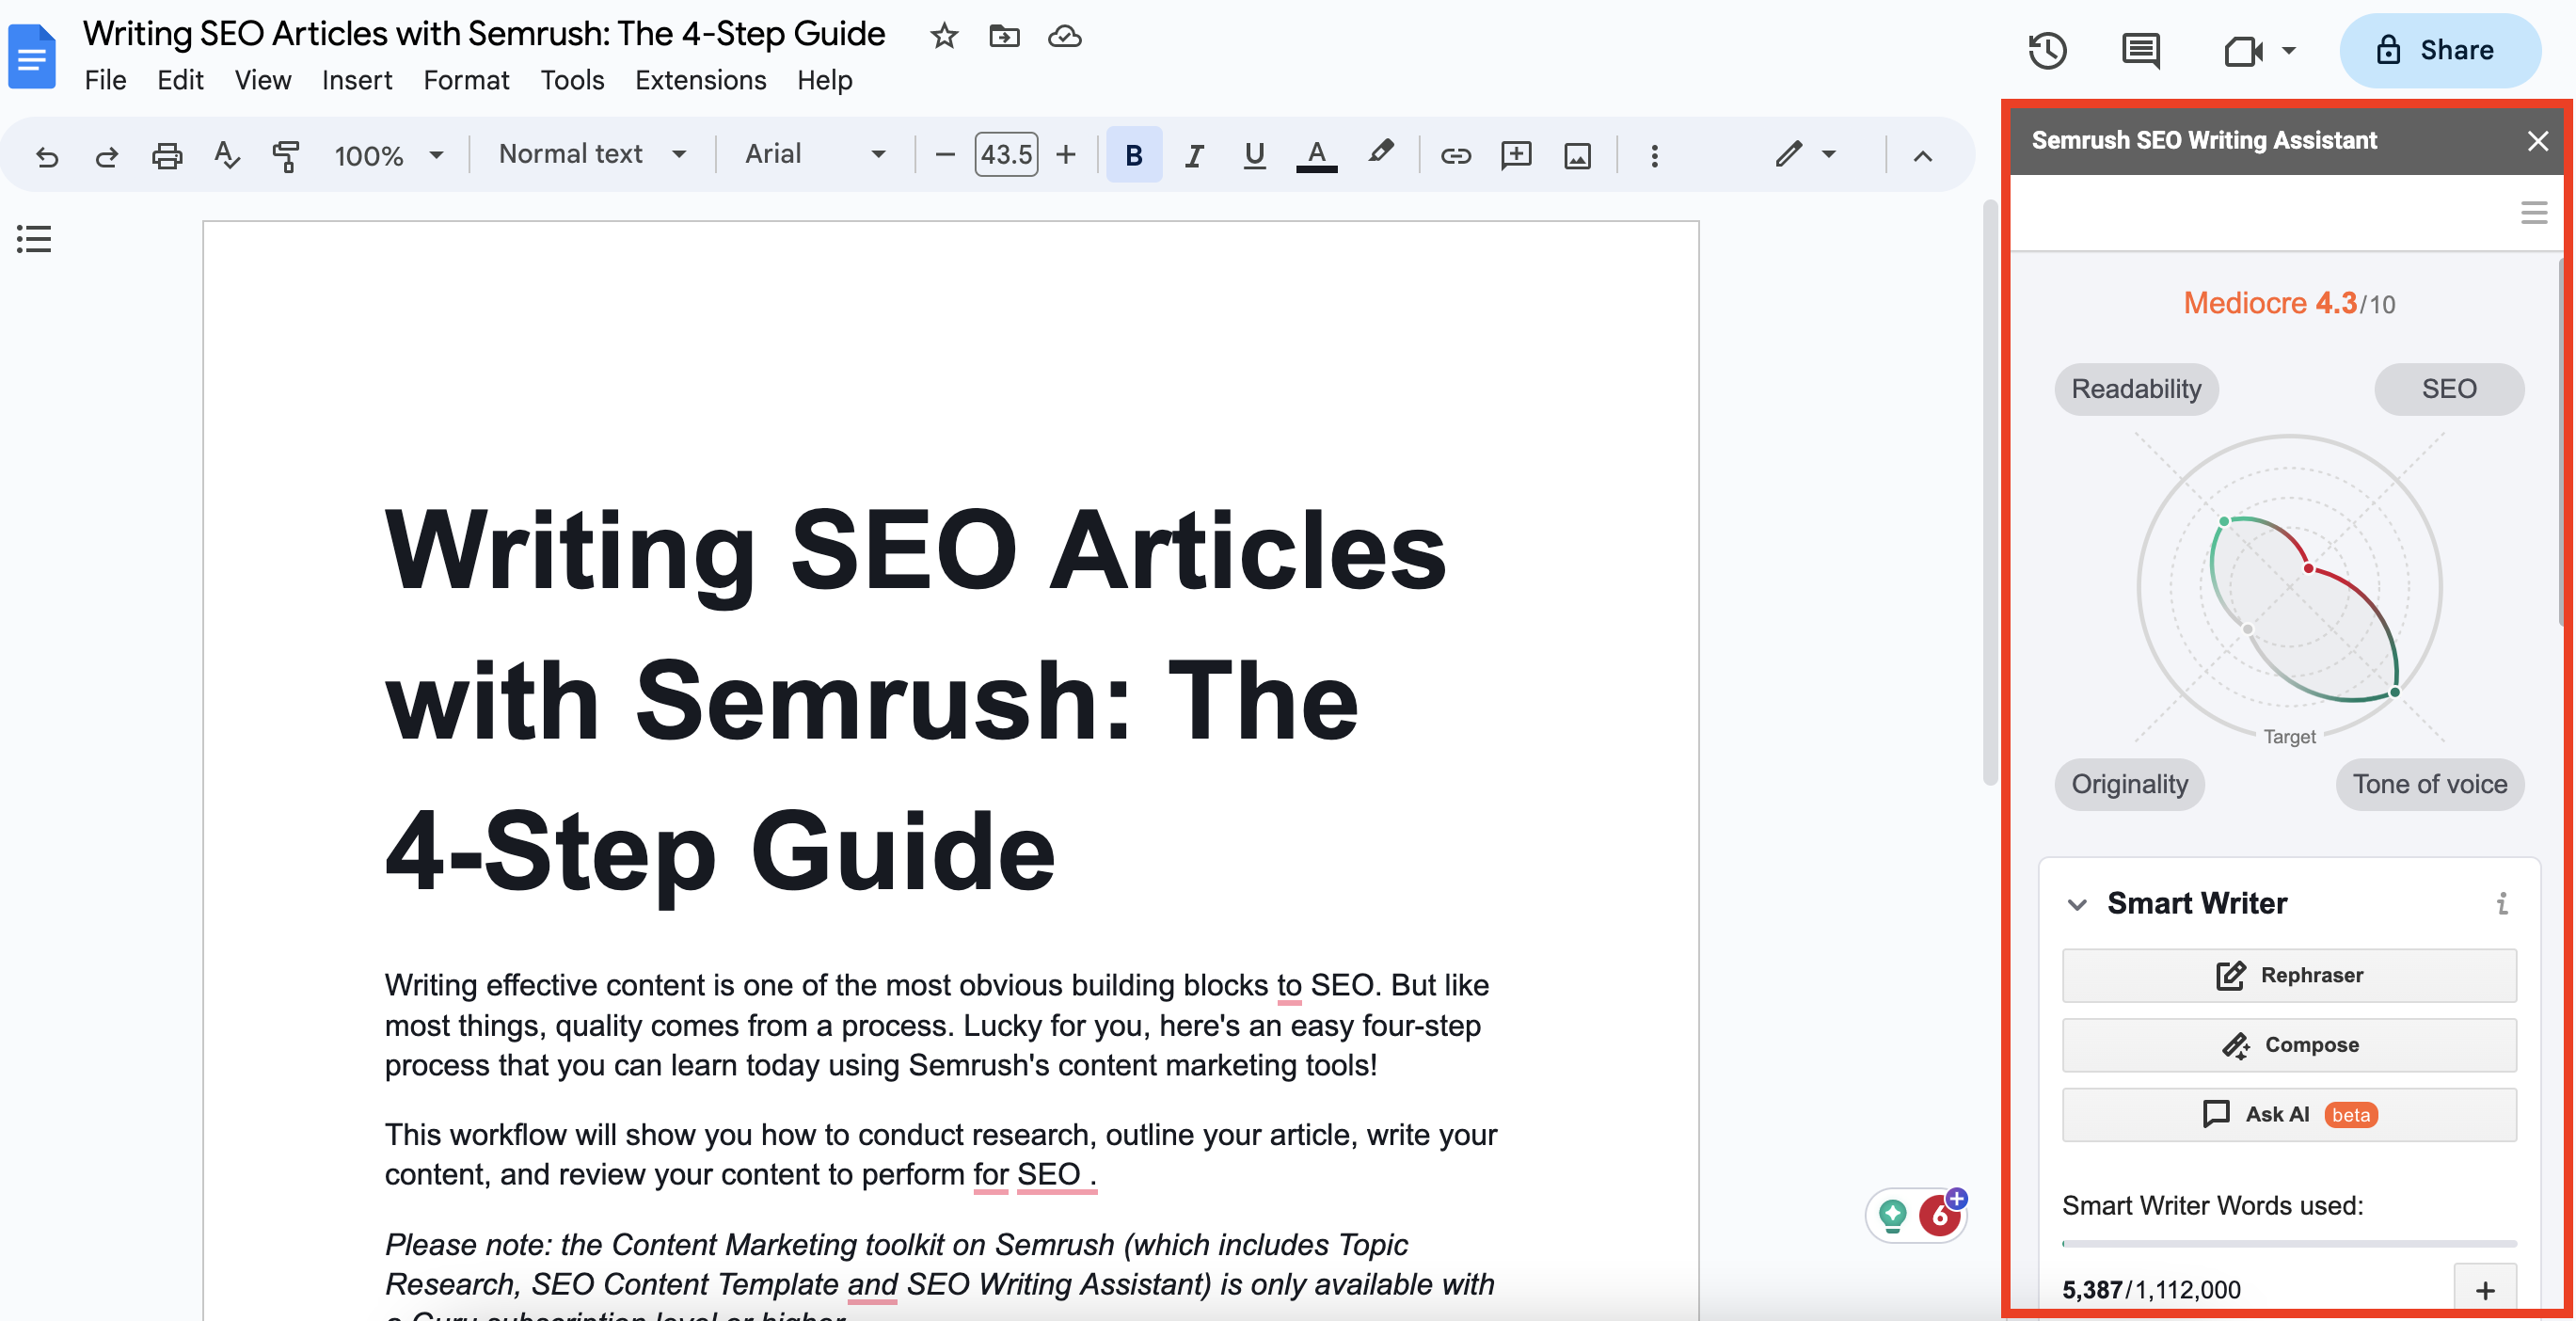Screen dimensions: 2576x1321
Task: Select the Tone of voice pill
Action: point(2429,784)
